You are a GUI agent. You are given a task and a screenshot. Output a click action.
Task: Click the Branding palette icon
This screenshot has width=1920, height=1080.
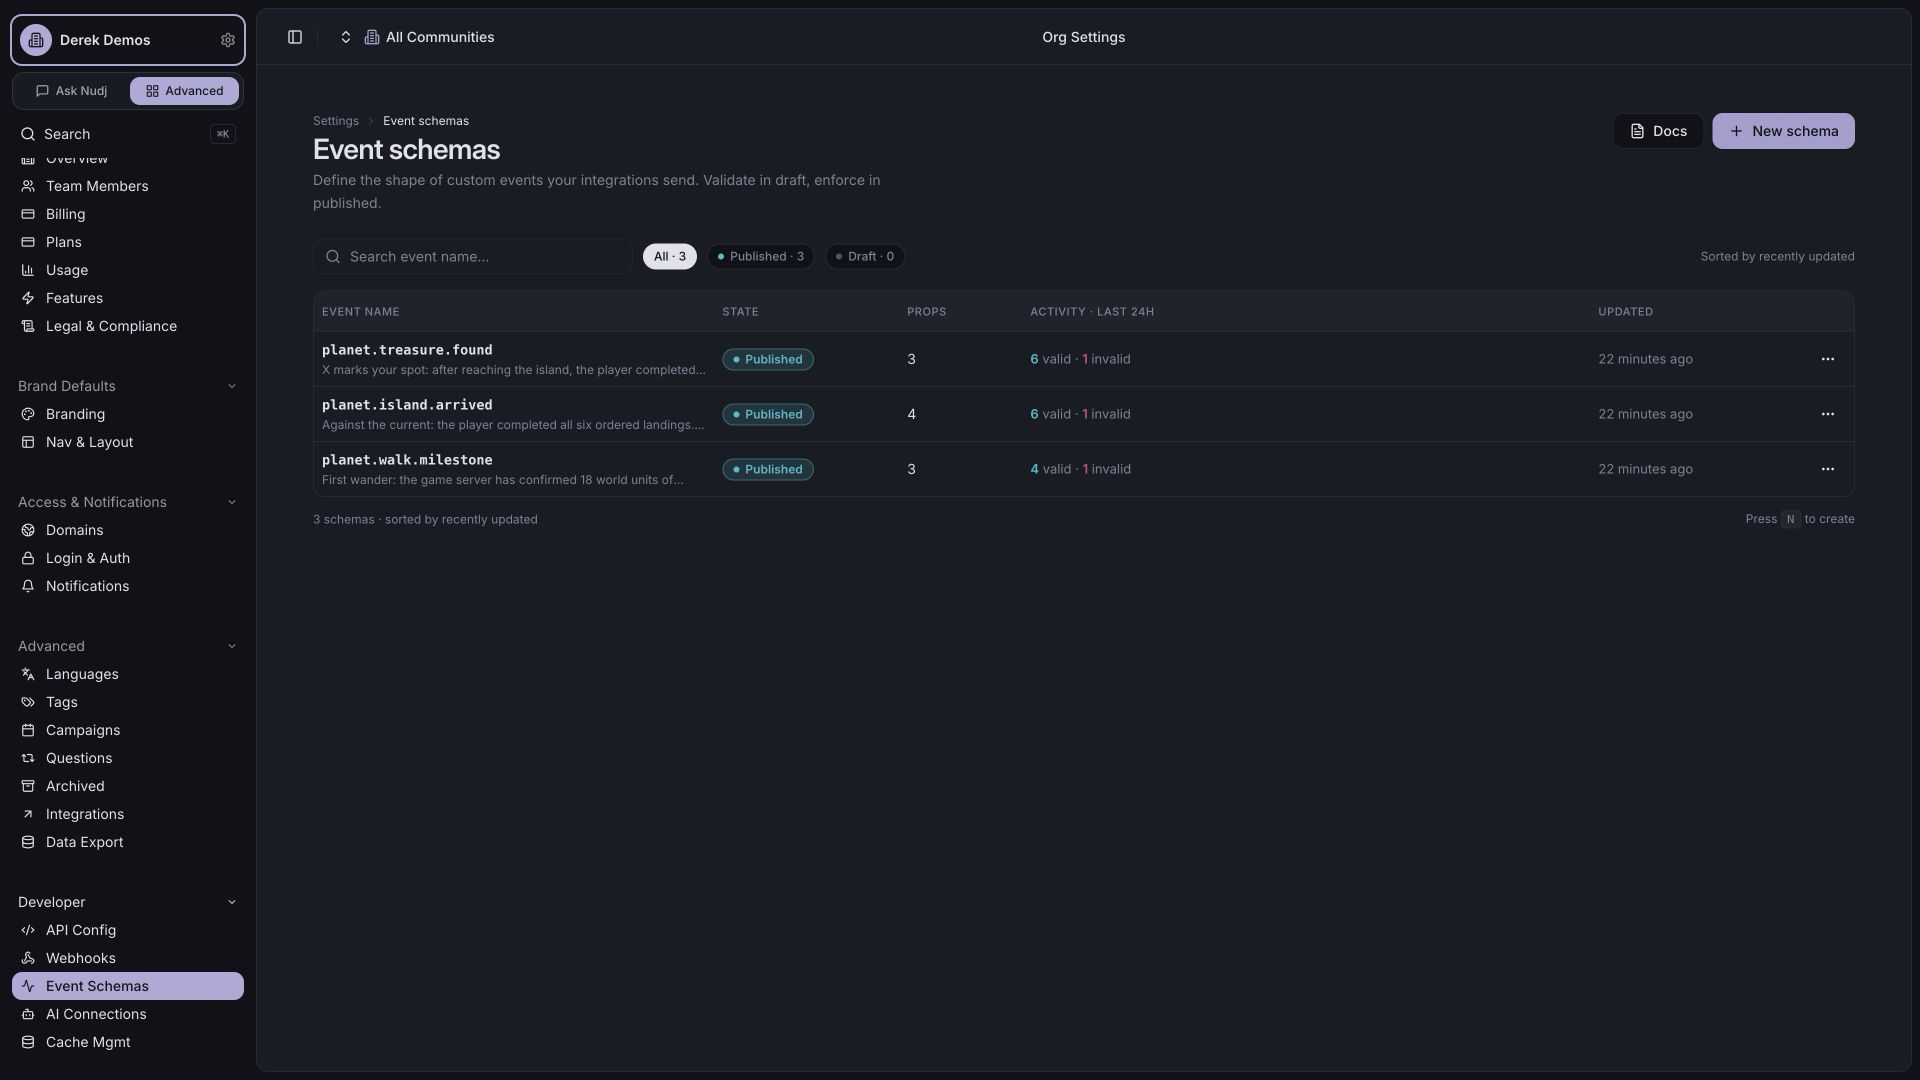(28, 414)
